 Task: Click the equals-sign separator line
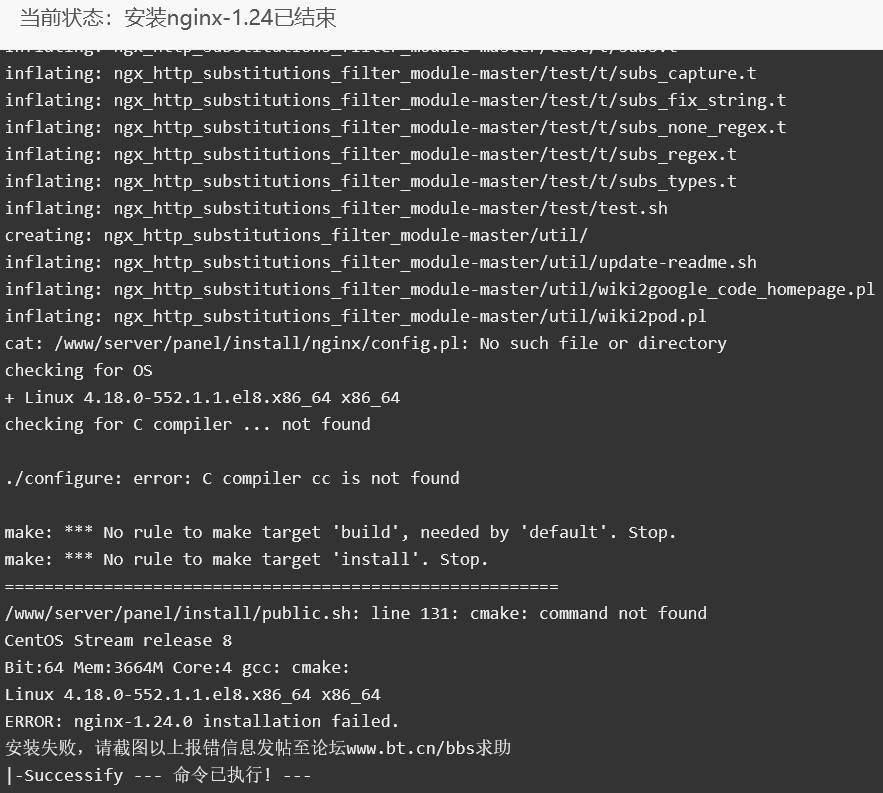[x=282, y=586]
